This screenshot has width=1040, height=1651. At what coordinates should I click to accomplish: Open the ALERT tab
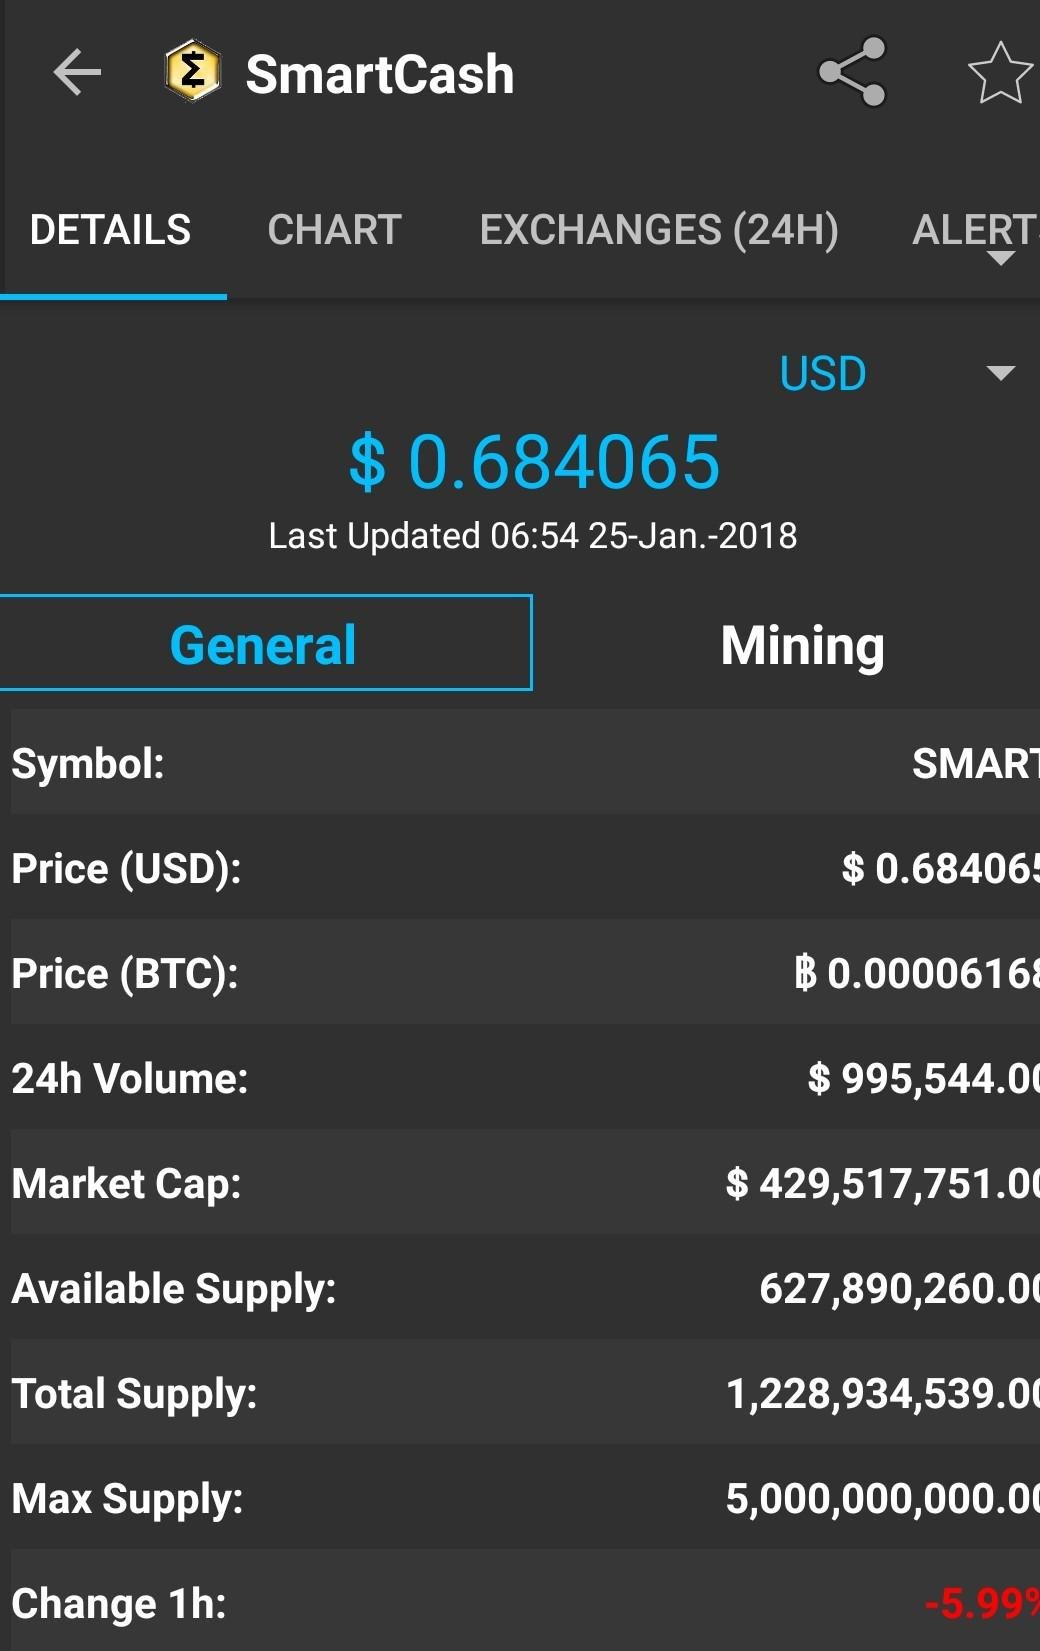click(975, 230)
